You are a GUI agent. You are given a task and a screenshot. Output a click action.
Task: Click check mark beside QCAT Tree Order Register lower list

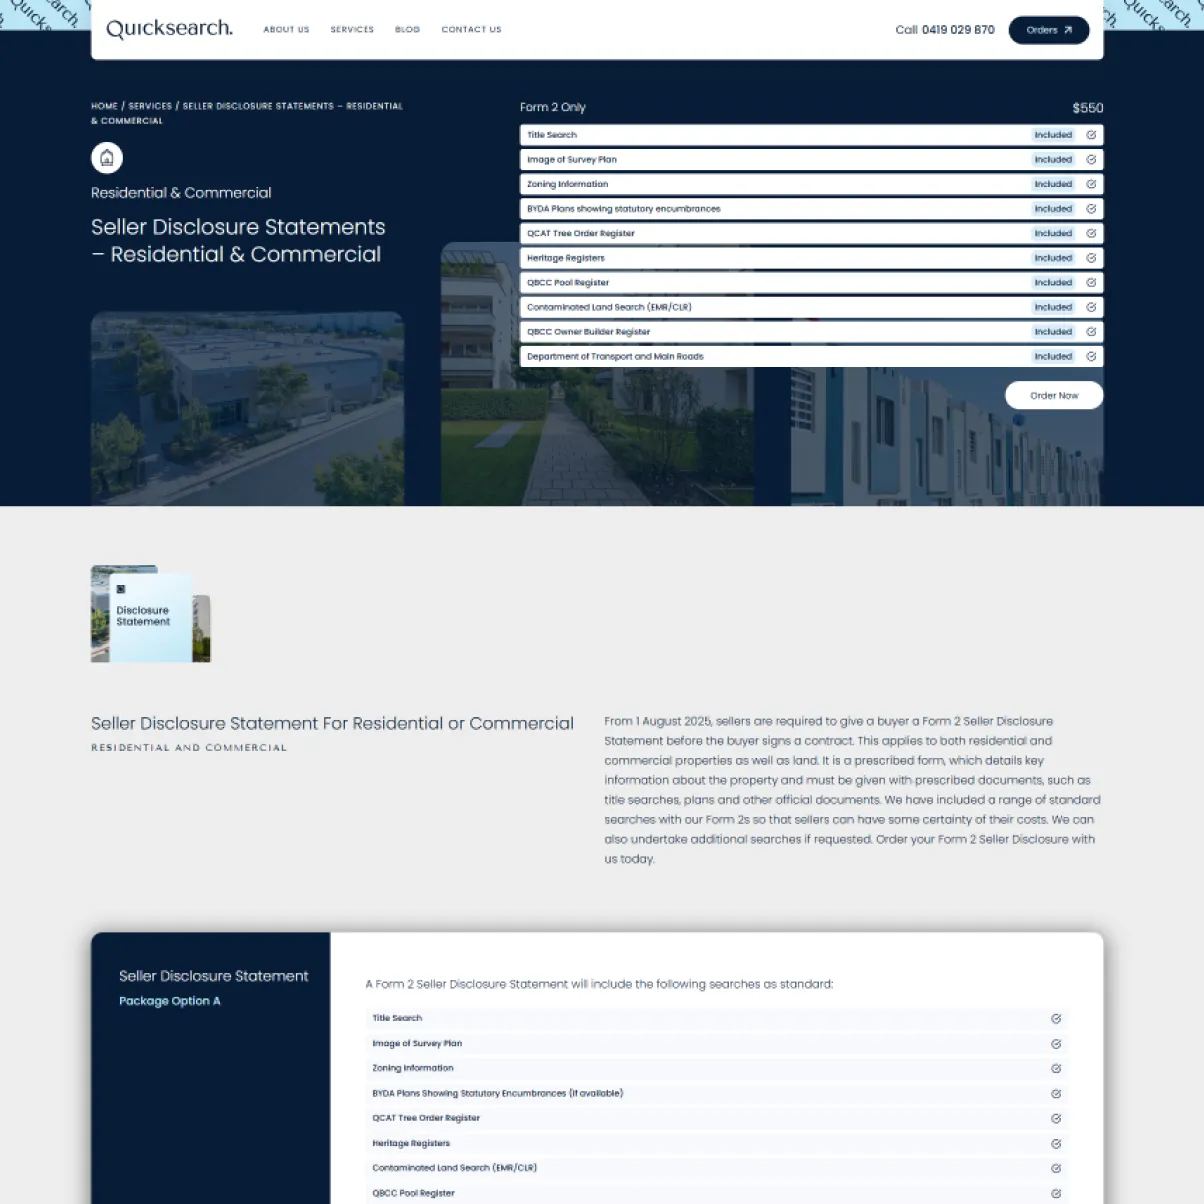(x=1056, y=1119)
